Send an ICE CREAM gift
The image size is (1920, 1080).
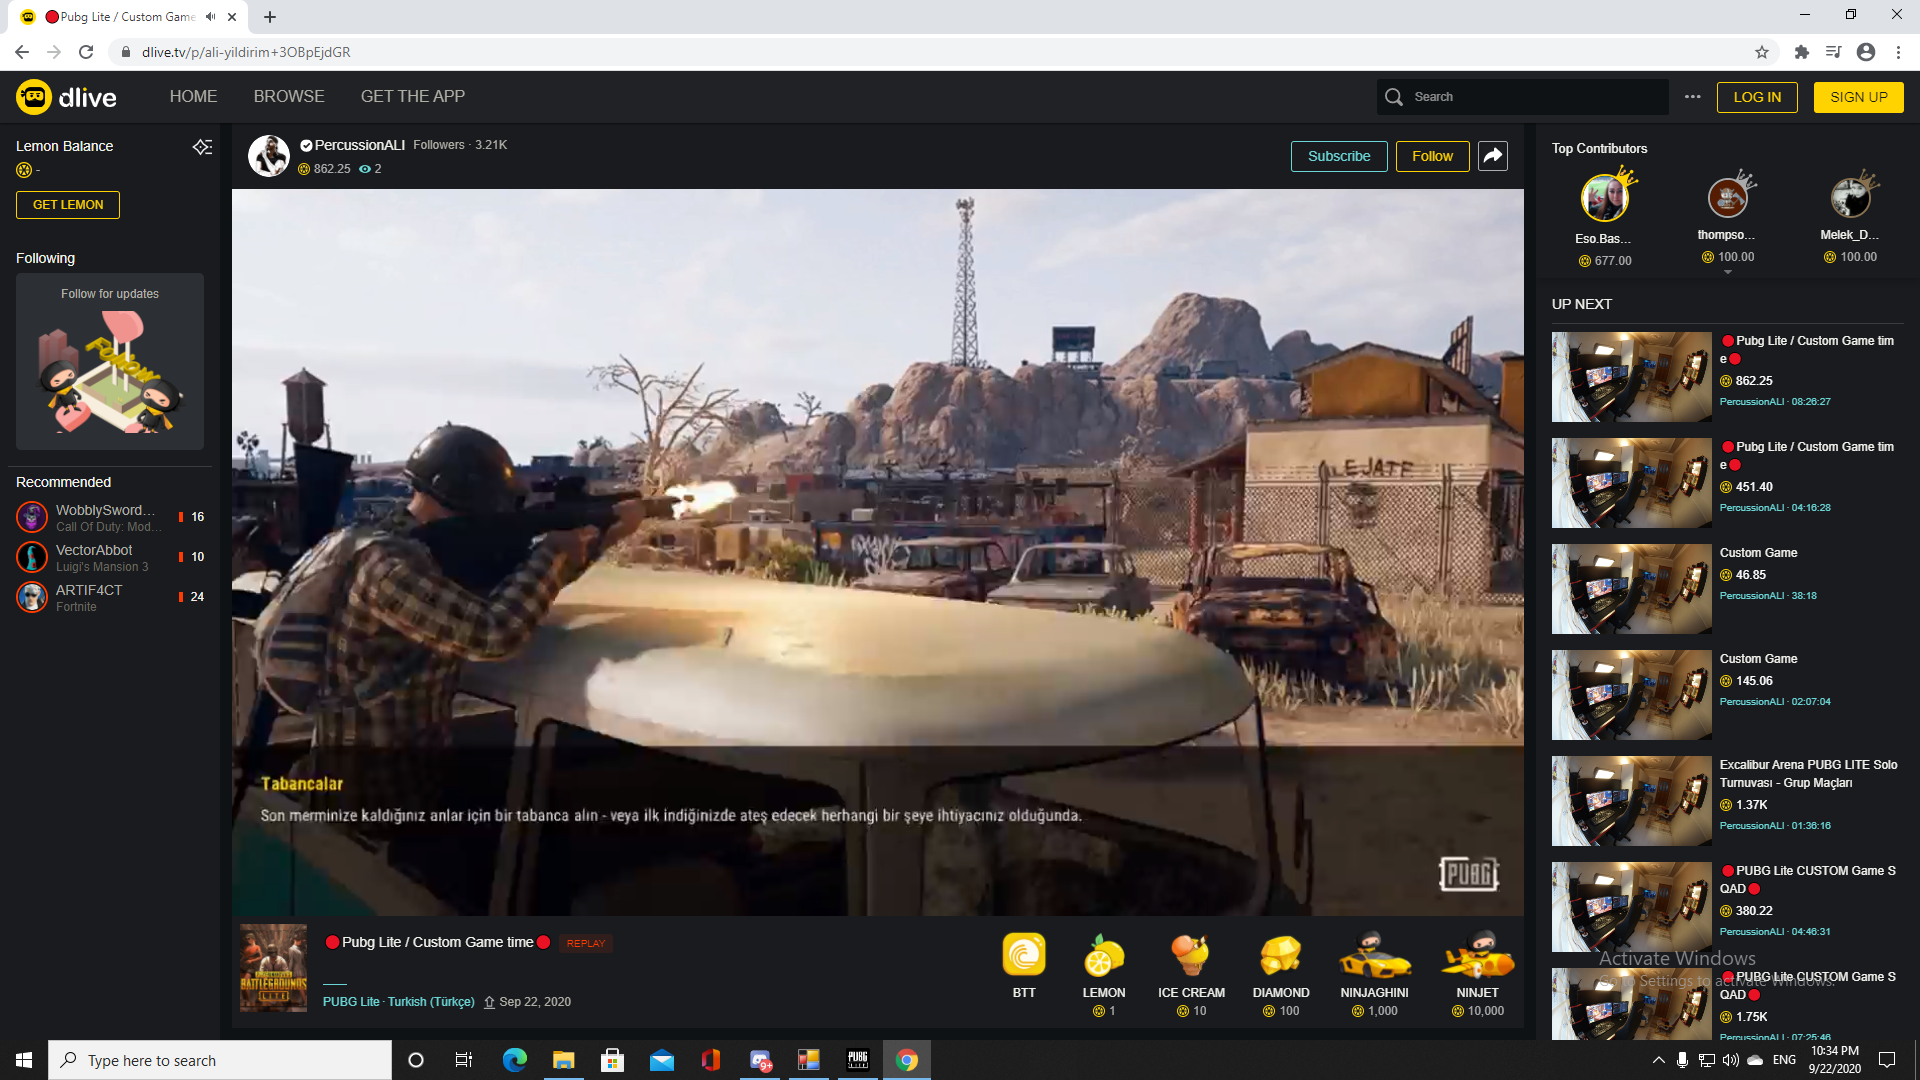tap(1191, 975)
